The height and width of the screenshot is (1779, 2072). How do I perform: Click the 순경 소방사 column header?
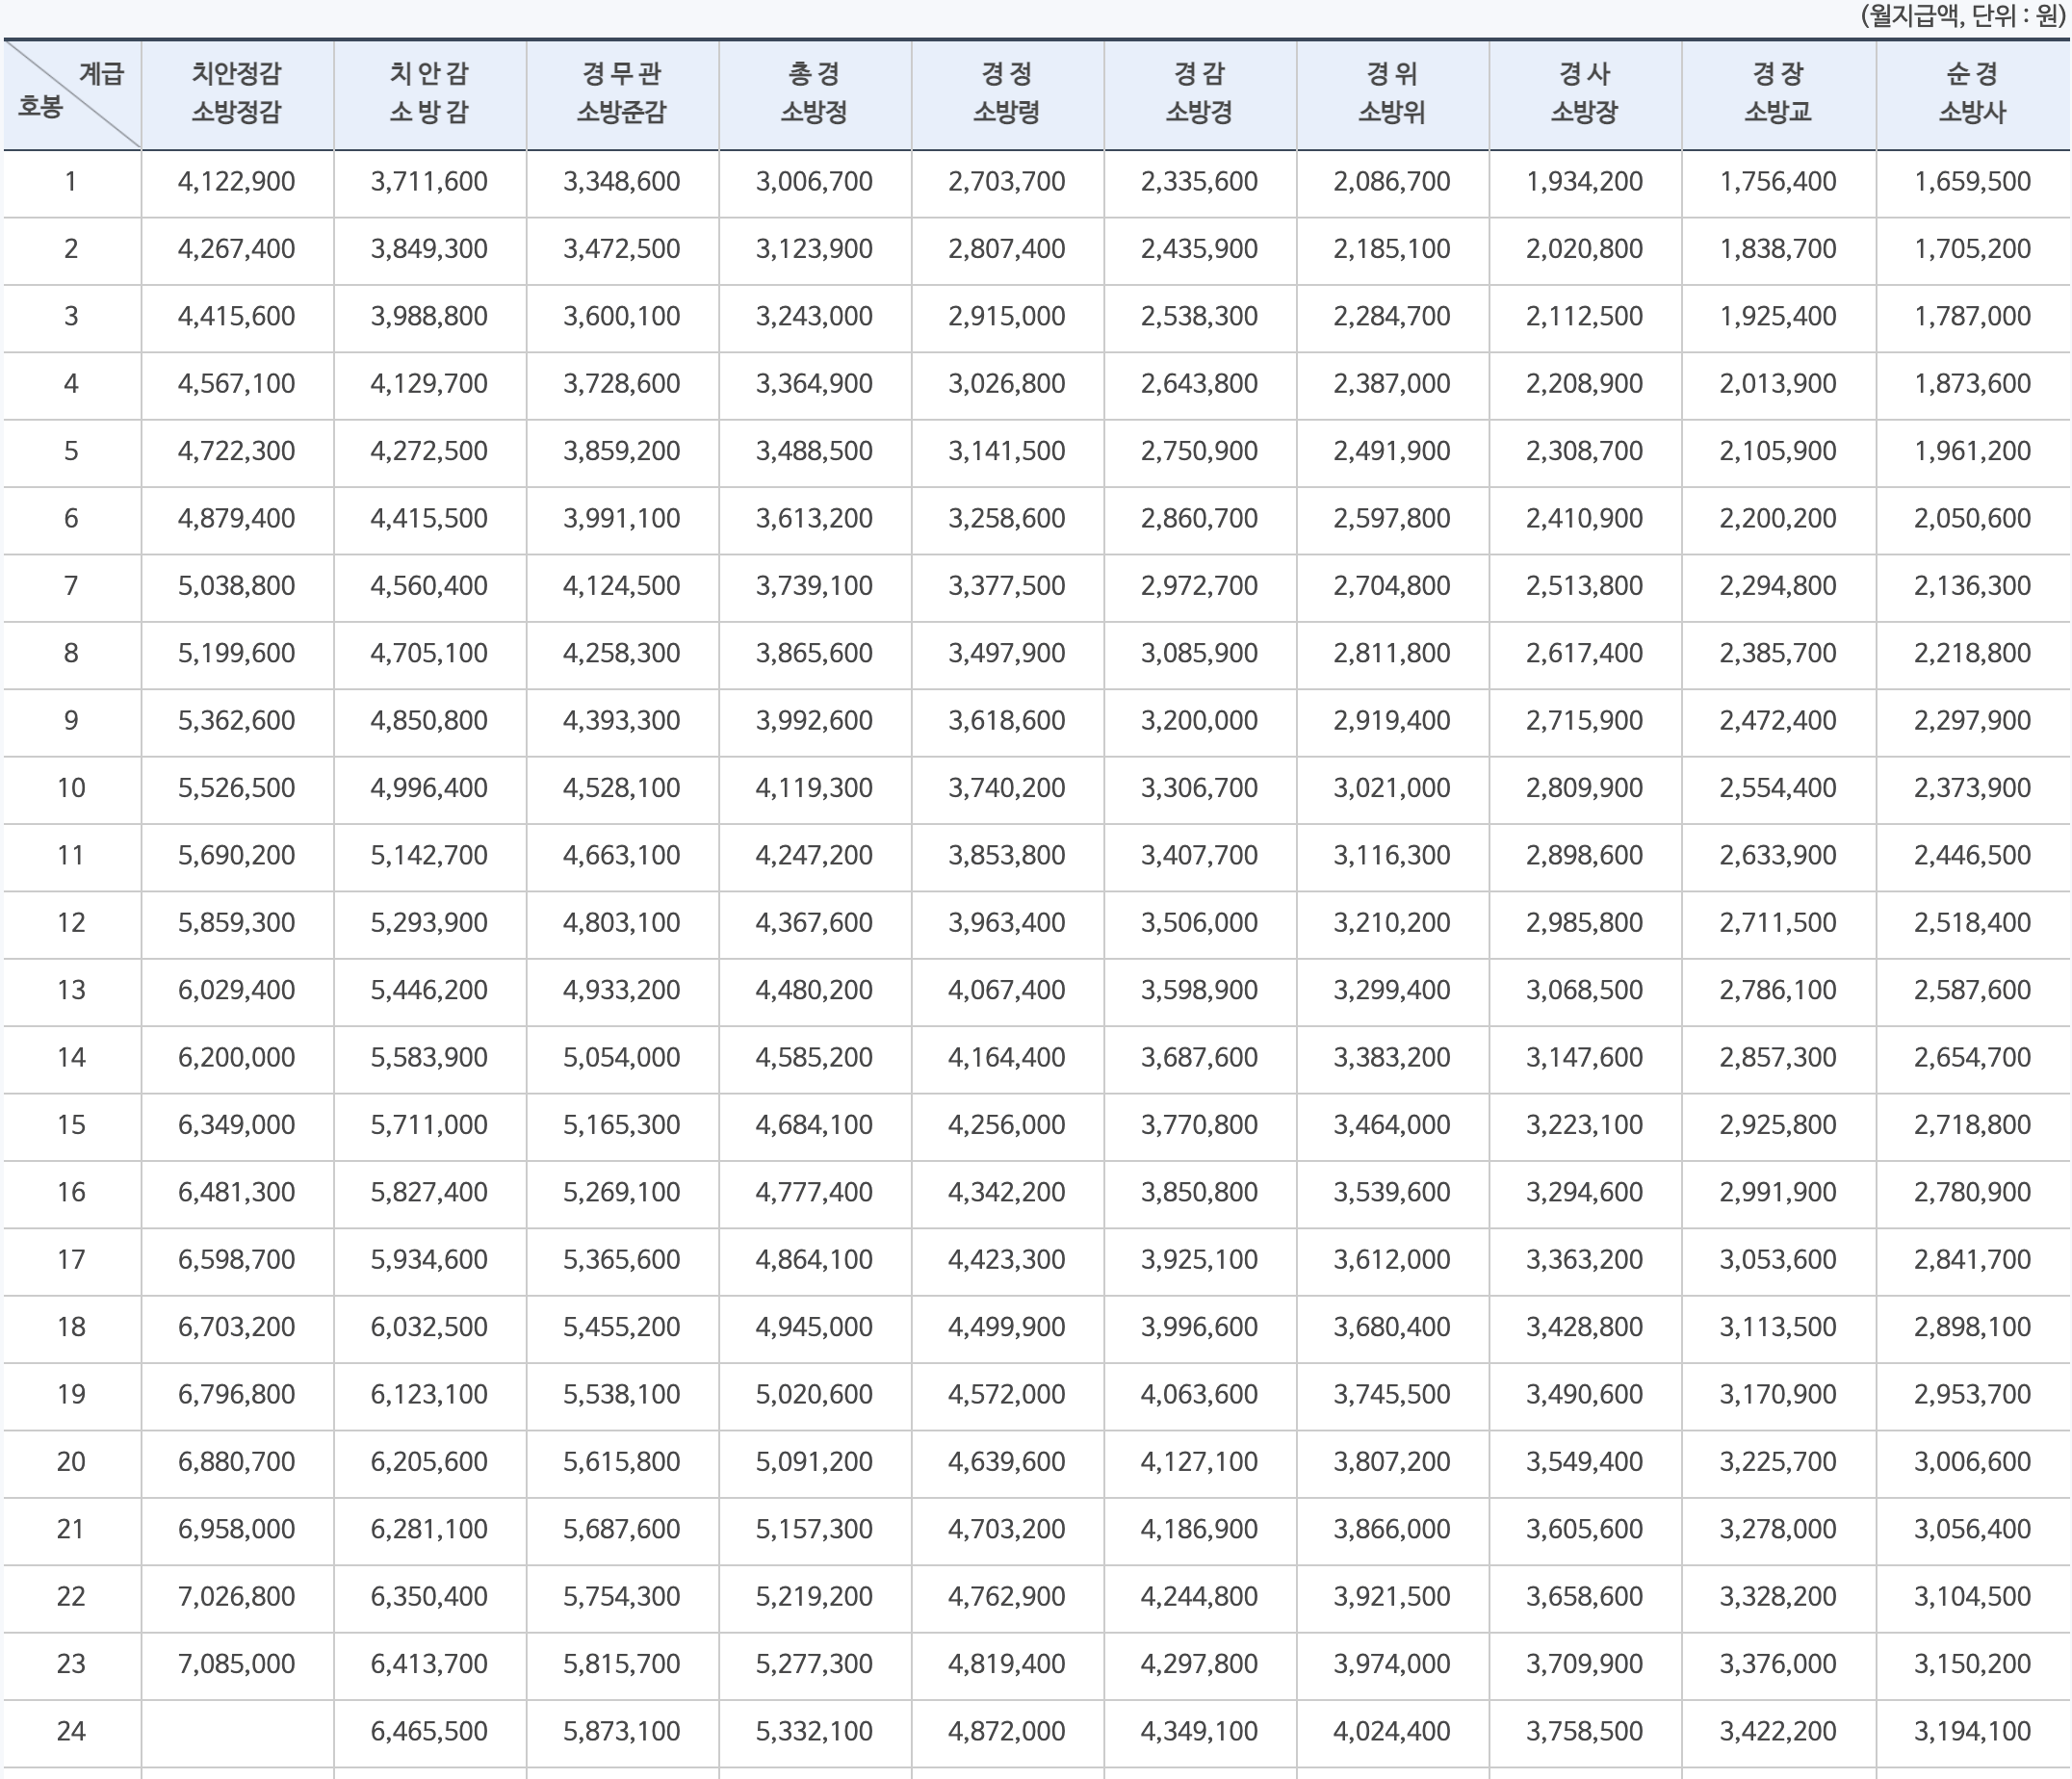point(1972,93)
